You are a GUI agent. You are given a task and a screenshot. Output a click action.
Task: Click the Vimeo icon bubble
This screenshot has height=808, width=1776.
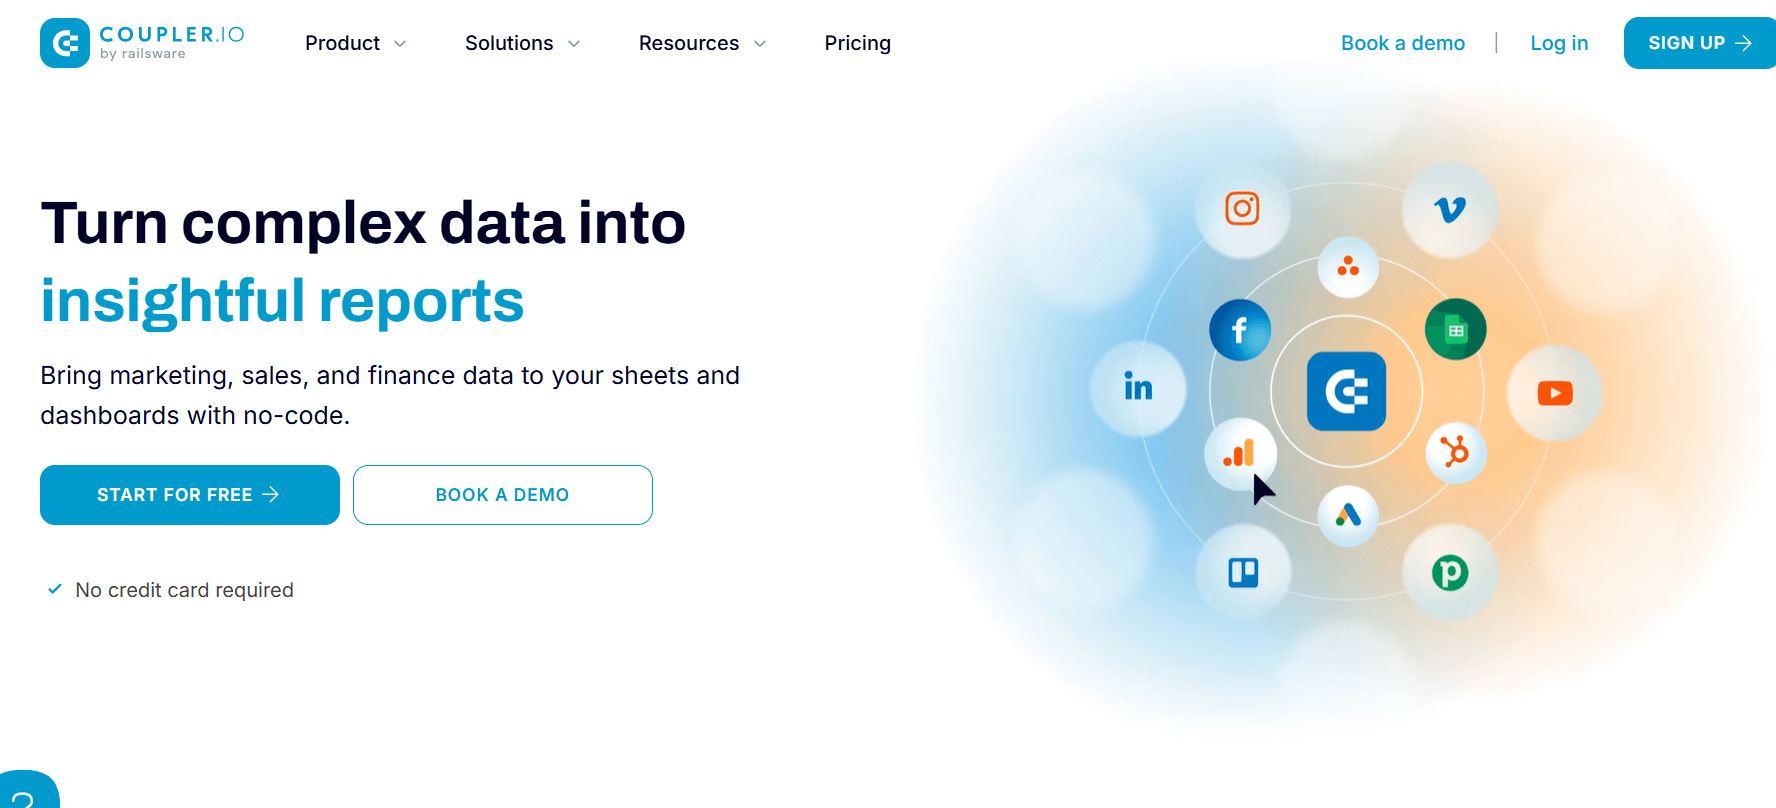(1450, 210)
